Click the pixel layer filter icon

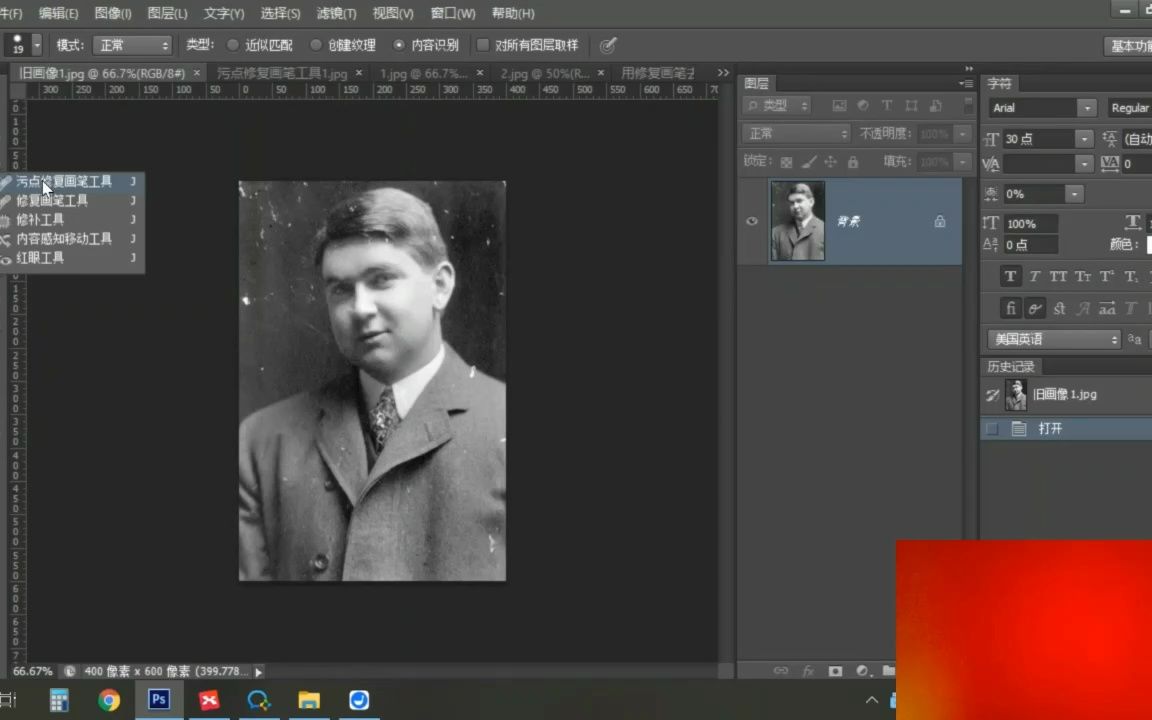tap(839, 106)
